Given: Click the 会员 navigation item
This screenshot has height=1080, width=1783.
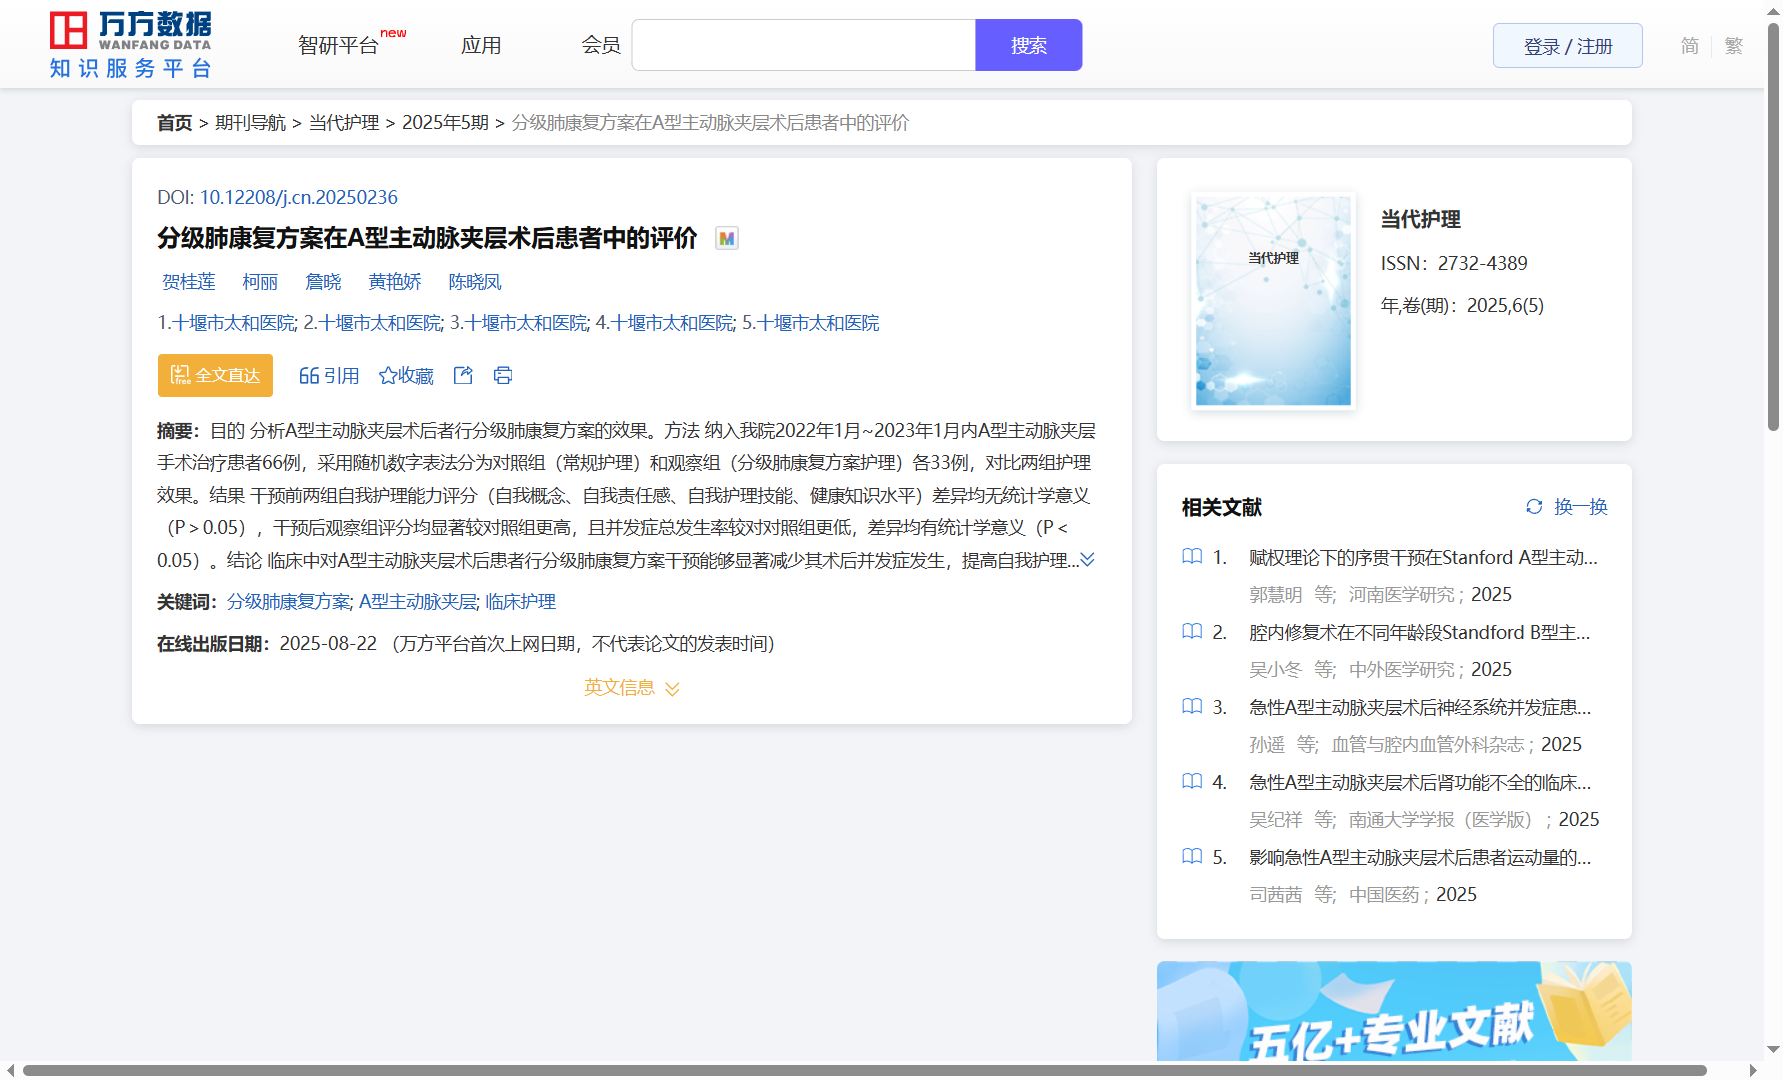Looking at the screenshot, I should 601,46.
